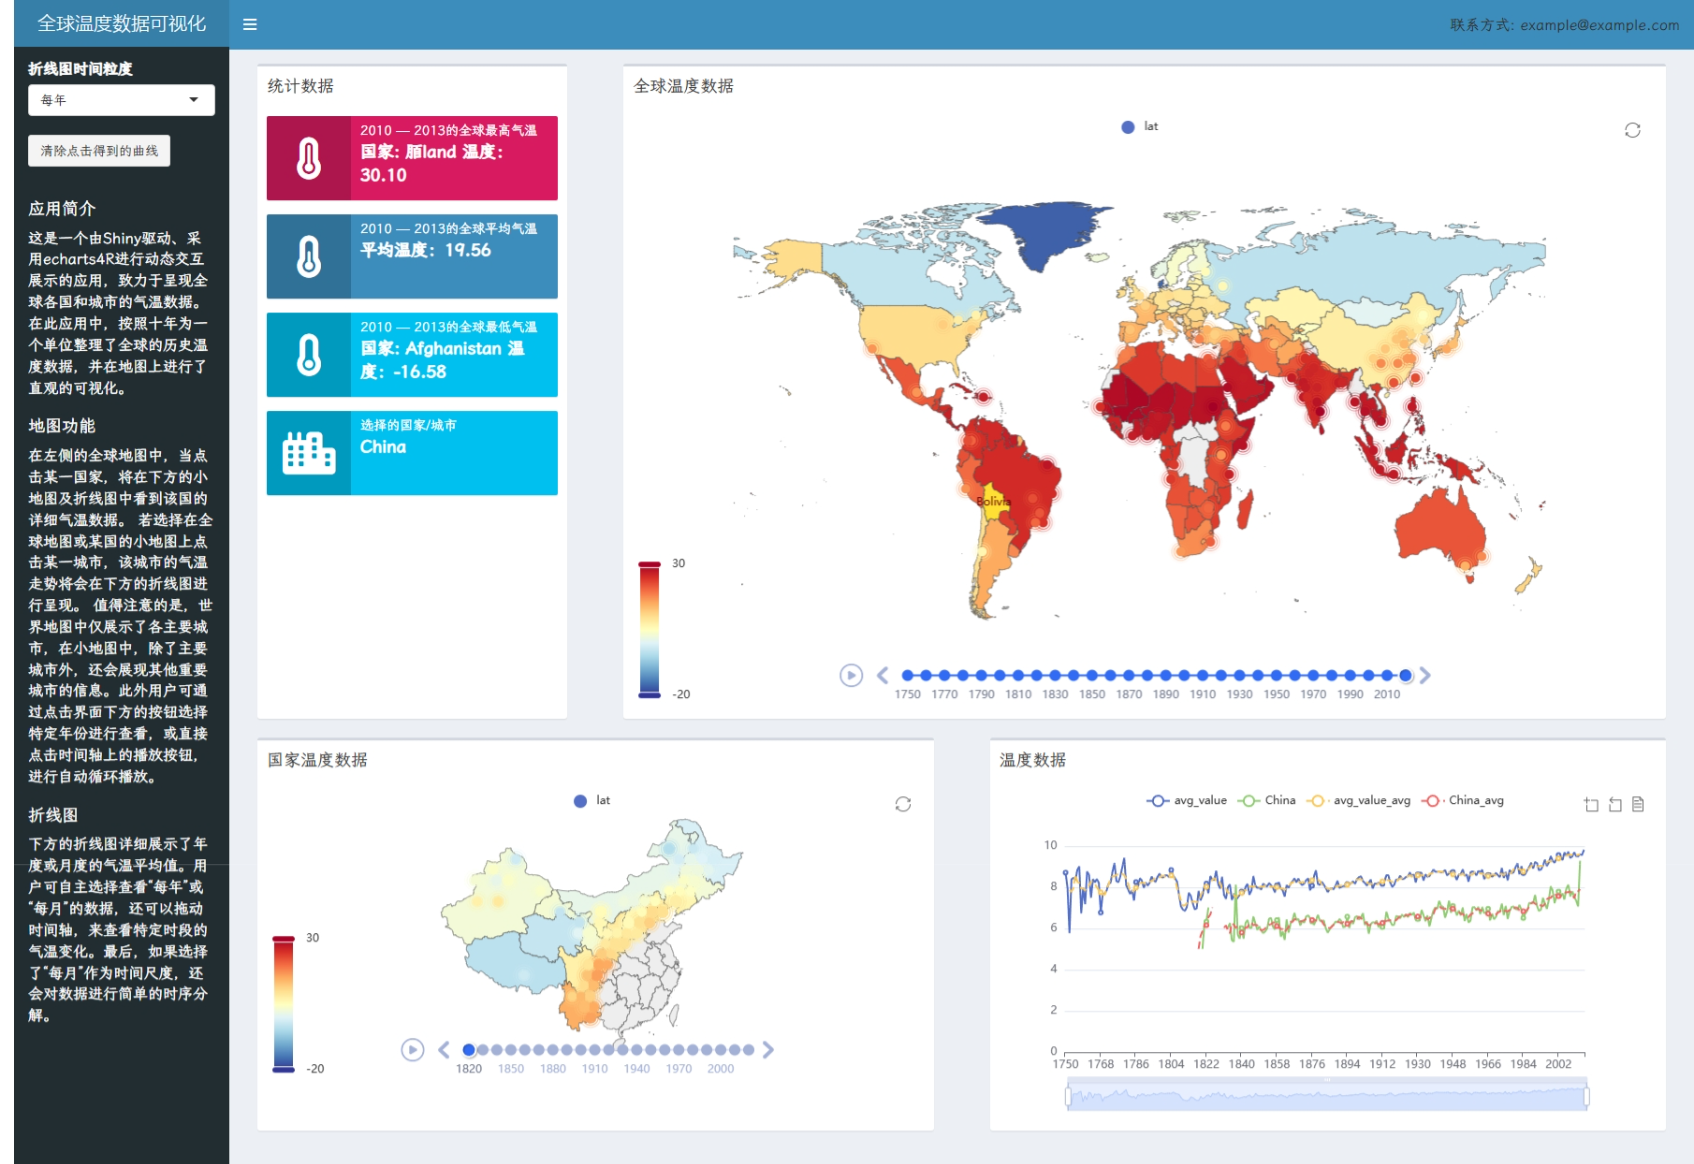Toggle China series in chart legend
This screenshot has height=1164, width=1694.
pos(1267,800)
